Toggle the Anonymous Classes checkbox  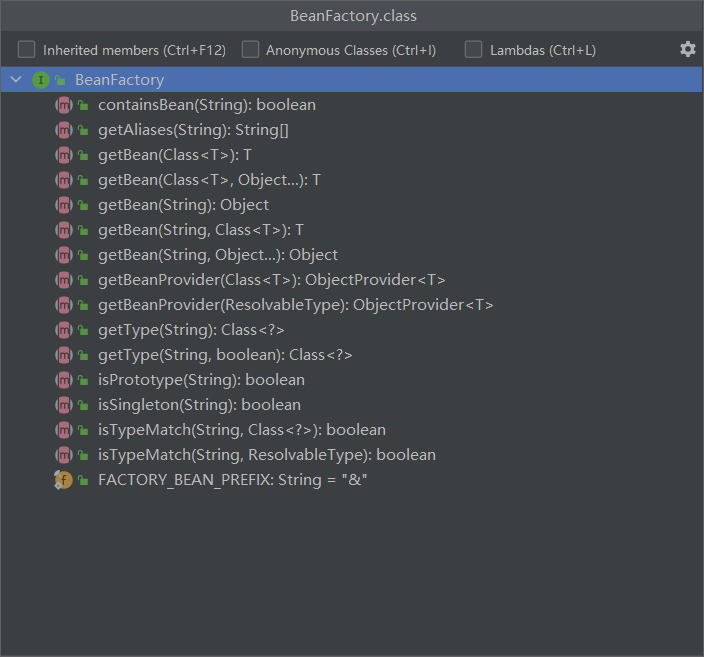click(x=250, y=49)
